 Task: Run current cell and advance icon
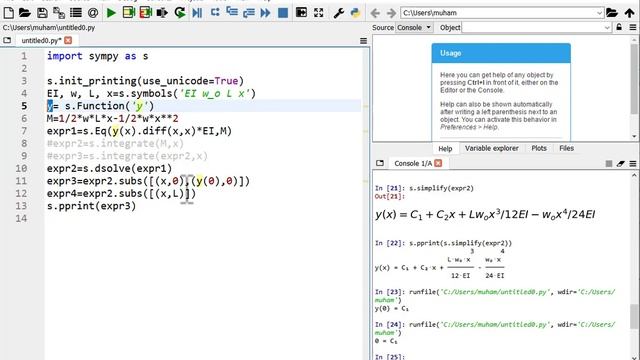145,13
